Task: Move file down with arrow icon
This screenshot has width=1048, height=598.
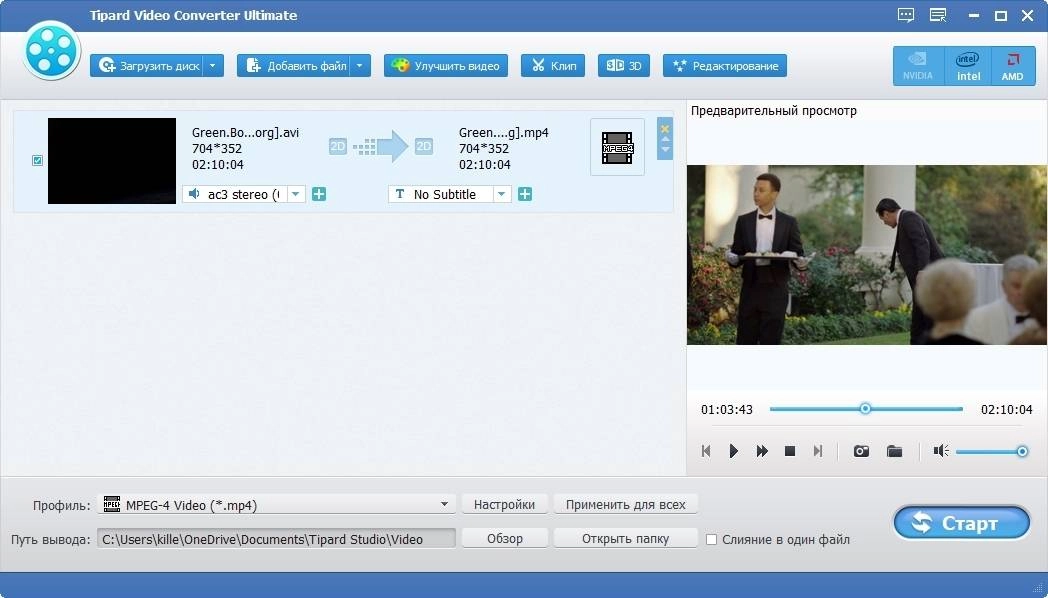Action: click(665, 150)
